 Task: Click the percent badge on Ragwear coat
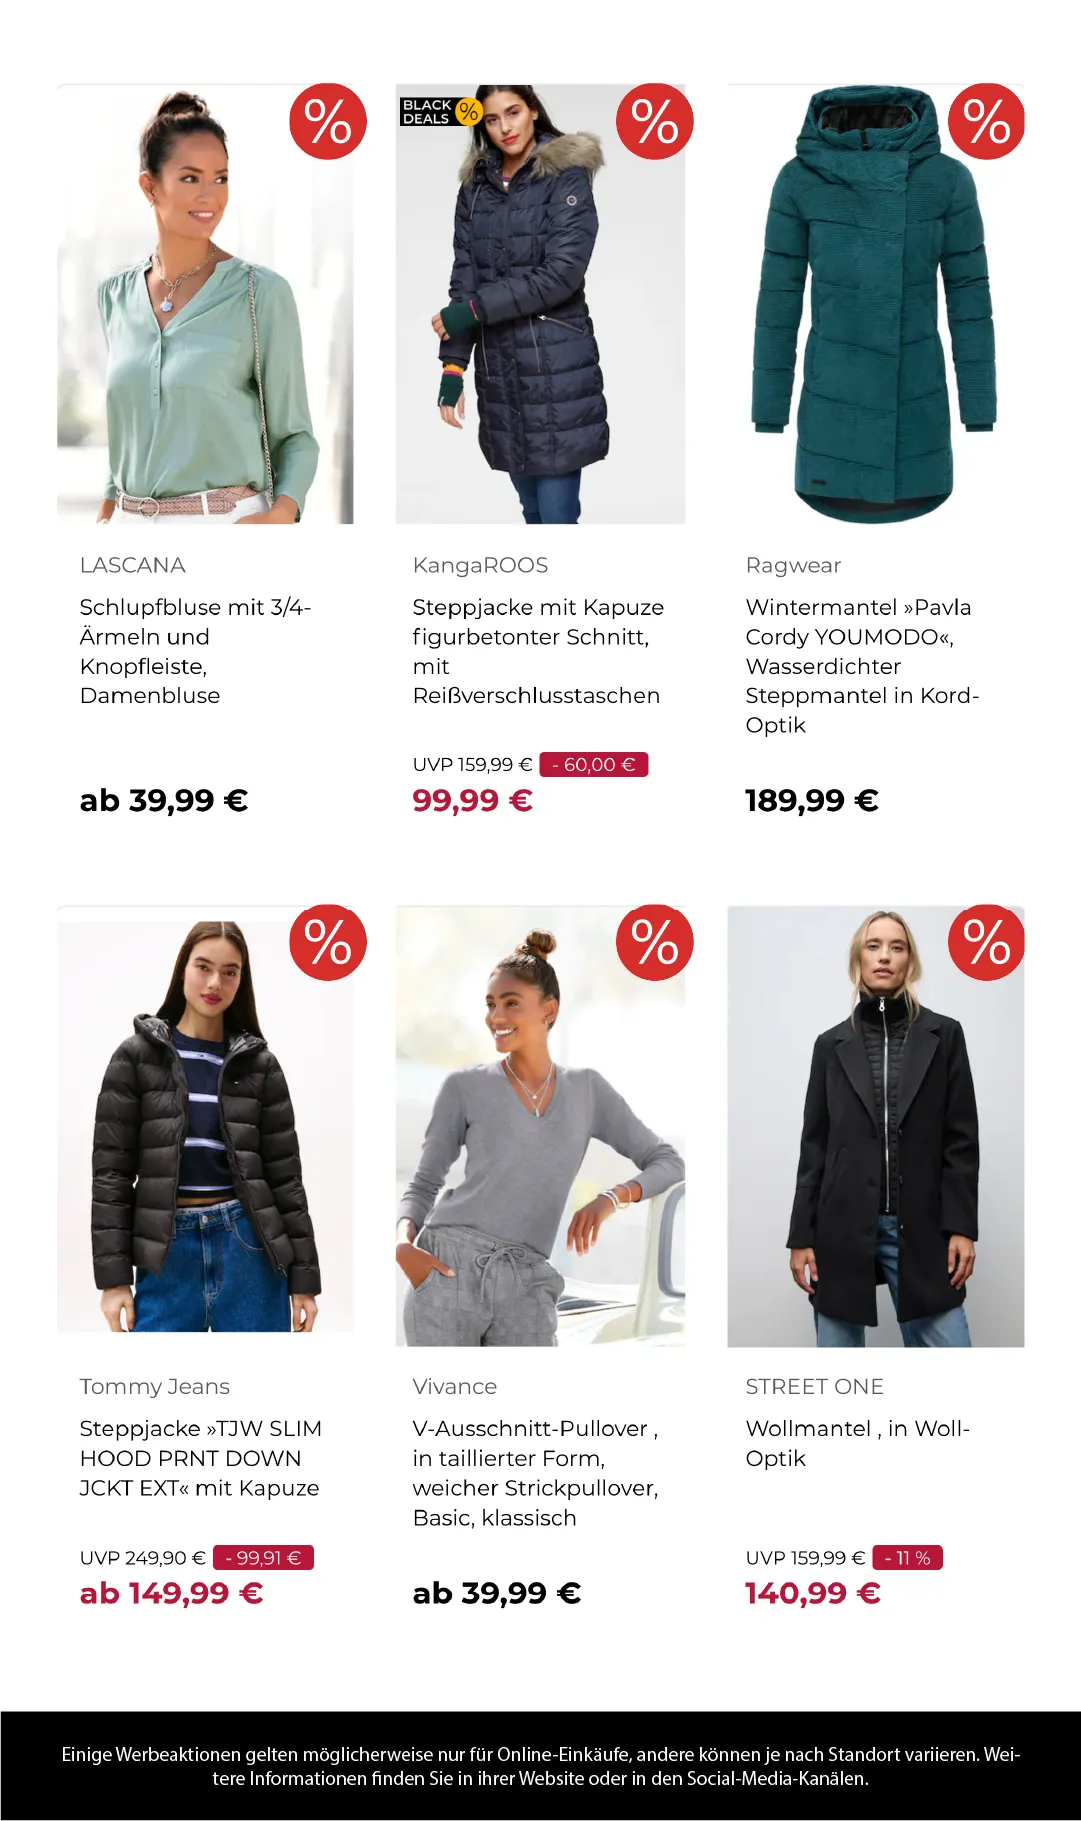[x=986, y=121]
